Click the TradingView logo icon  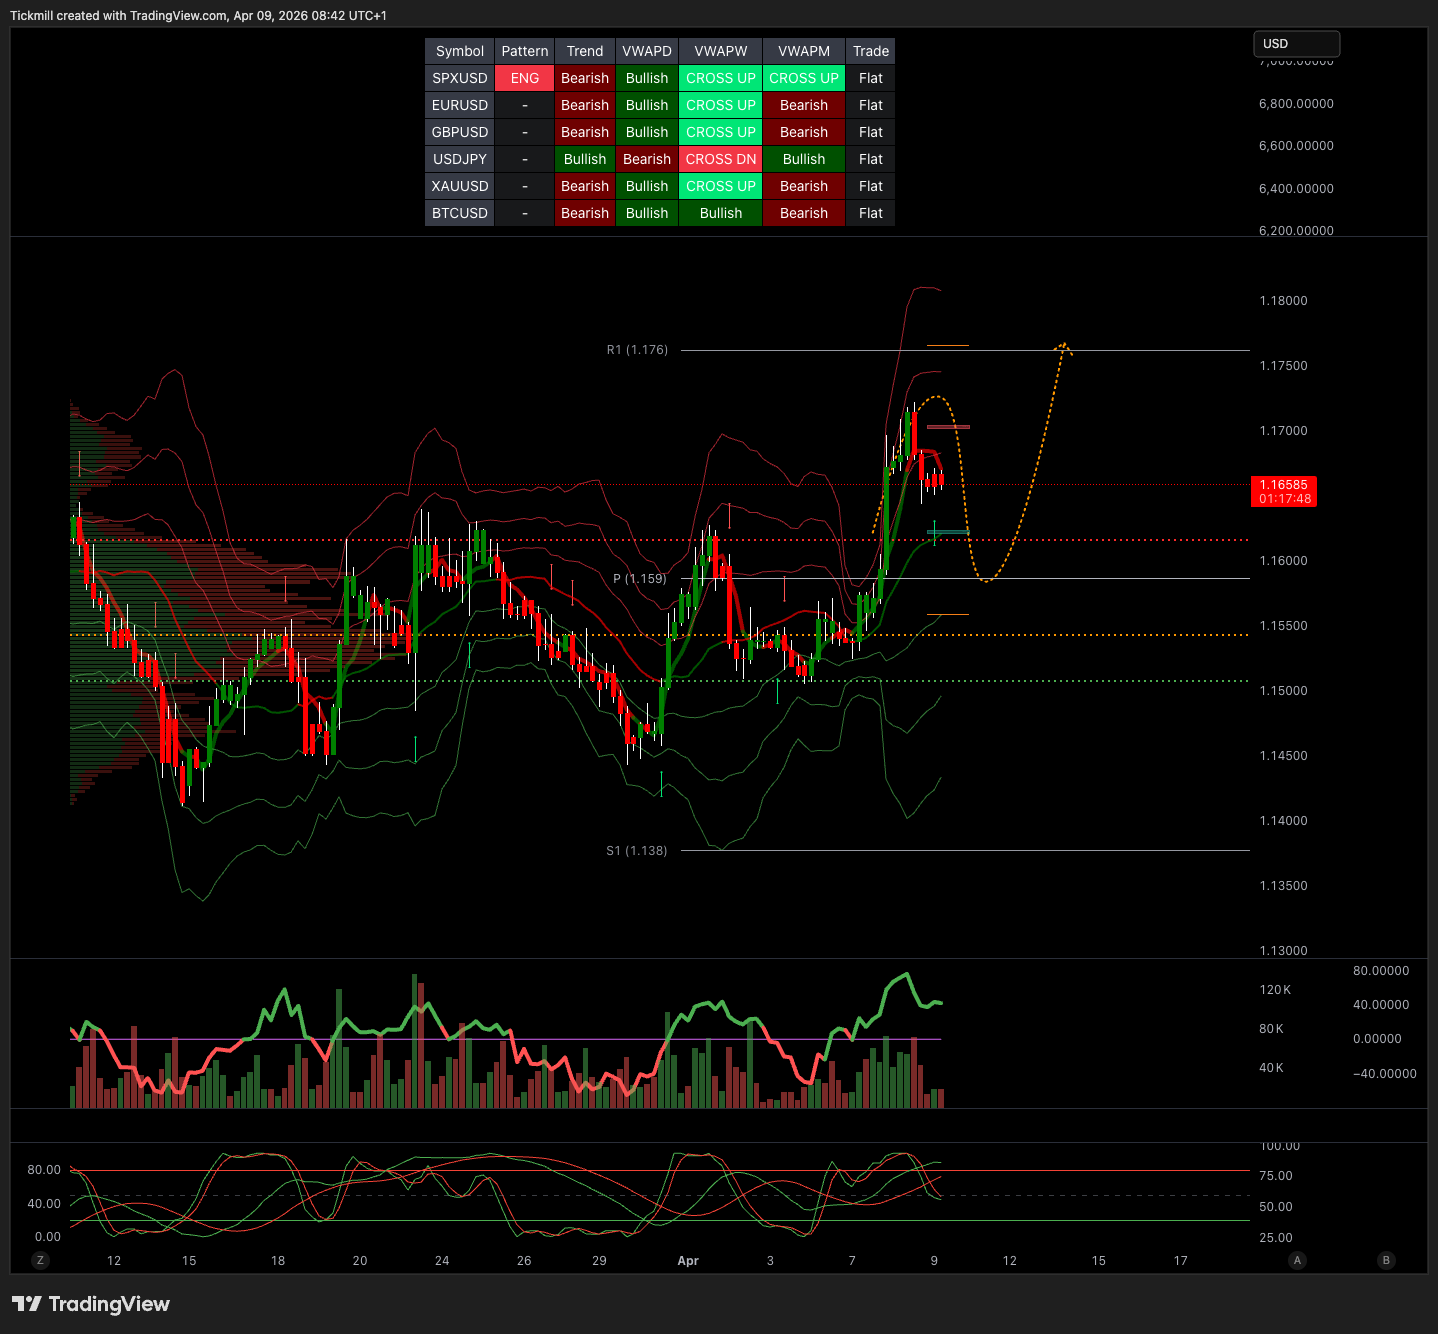pos(27,1304)
